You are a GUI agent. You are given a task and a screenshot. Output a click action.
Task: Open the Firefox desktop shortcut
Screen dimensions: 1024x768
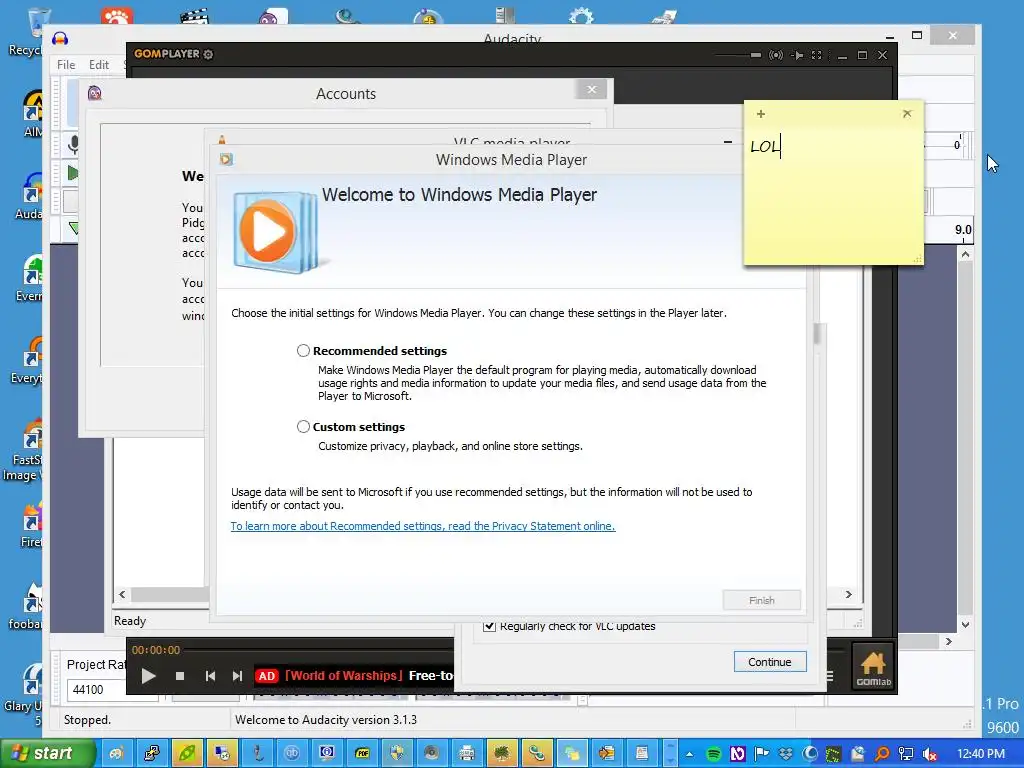(x=30, y=524)
